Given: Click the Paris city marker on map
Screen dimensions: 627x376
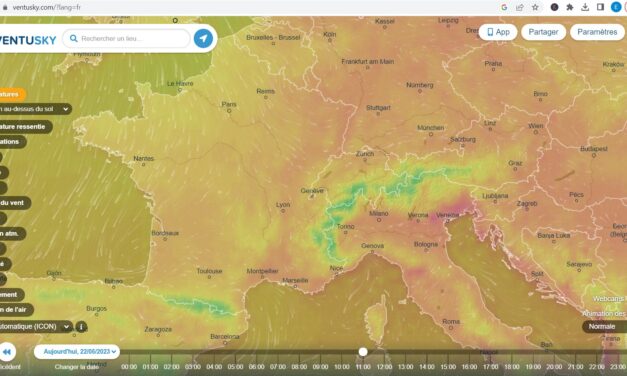Looking at the screenshot, I should pyautogui.click(x=229, y=111).
